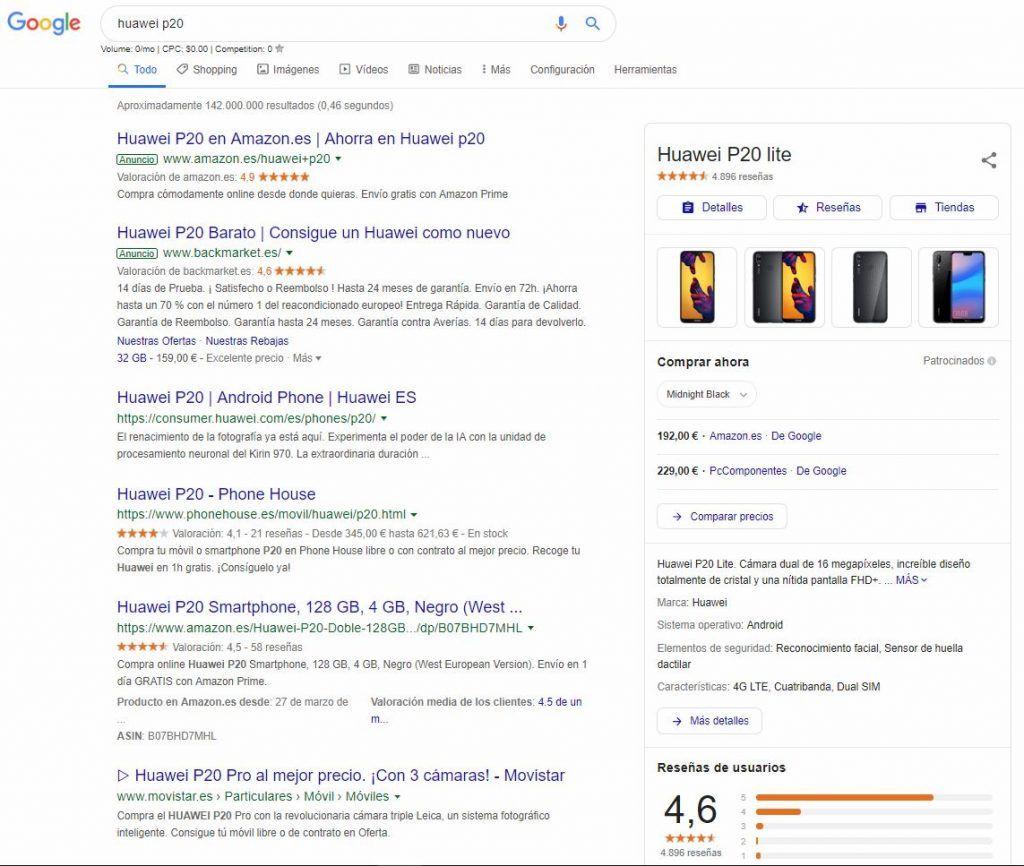
Task: Click the 4,6 overall rating score
Action: tap(690, 810)
